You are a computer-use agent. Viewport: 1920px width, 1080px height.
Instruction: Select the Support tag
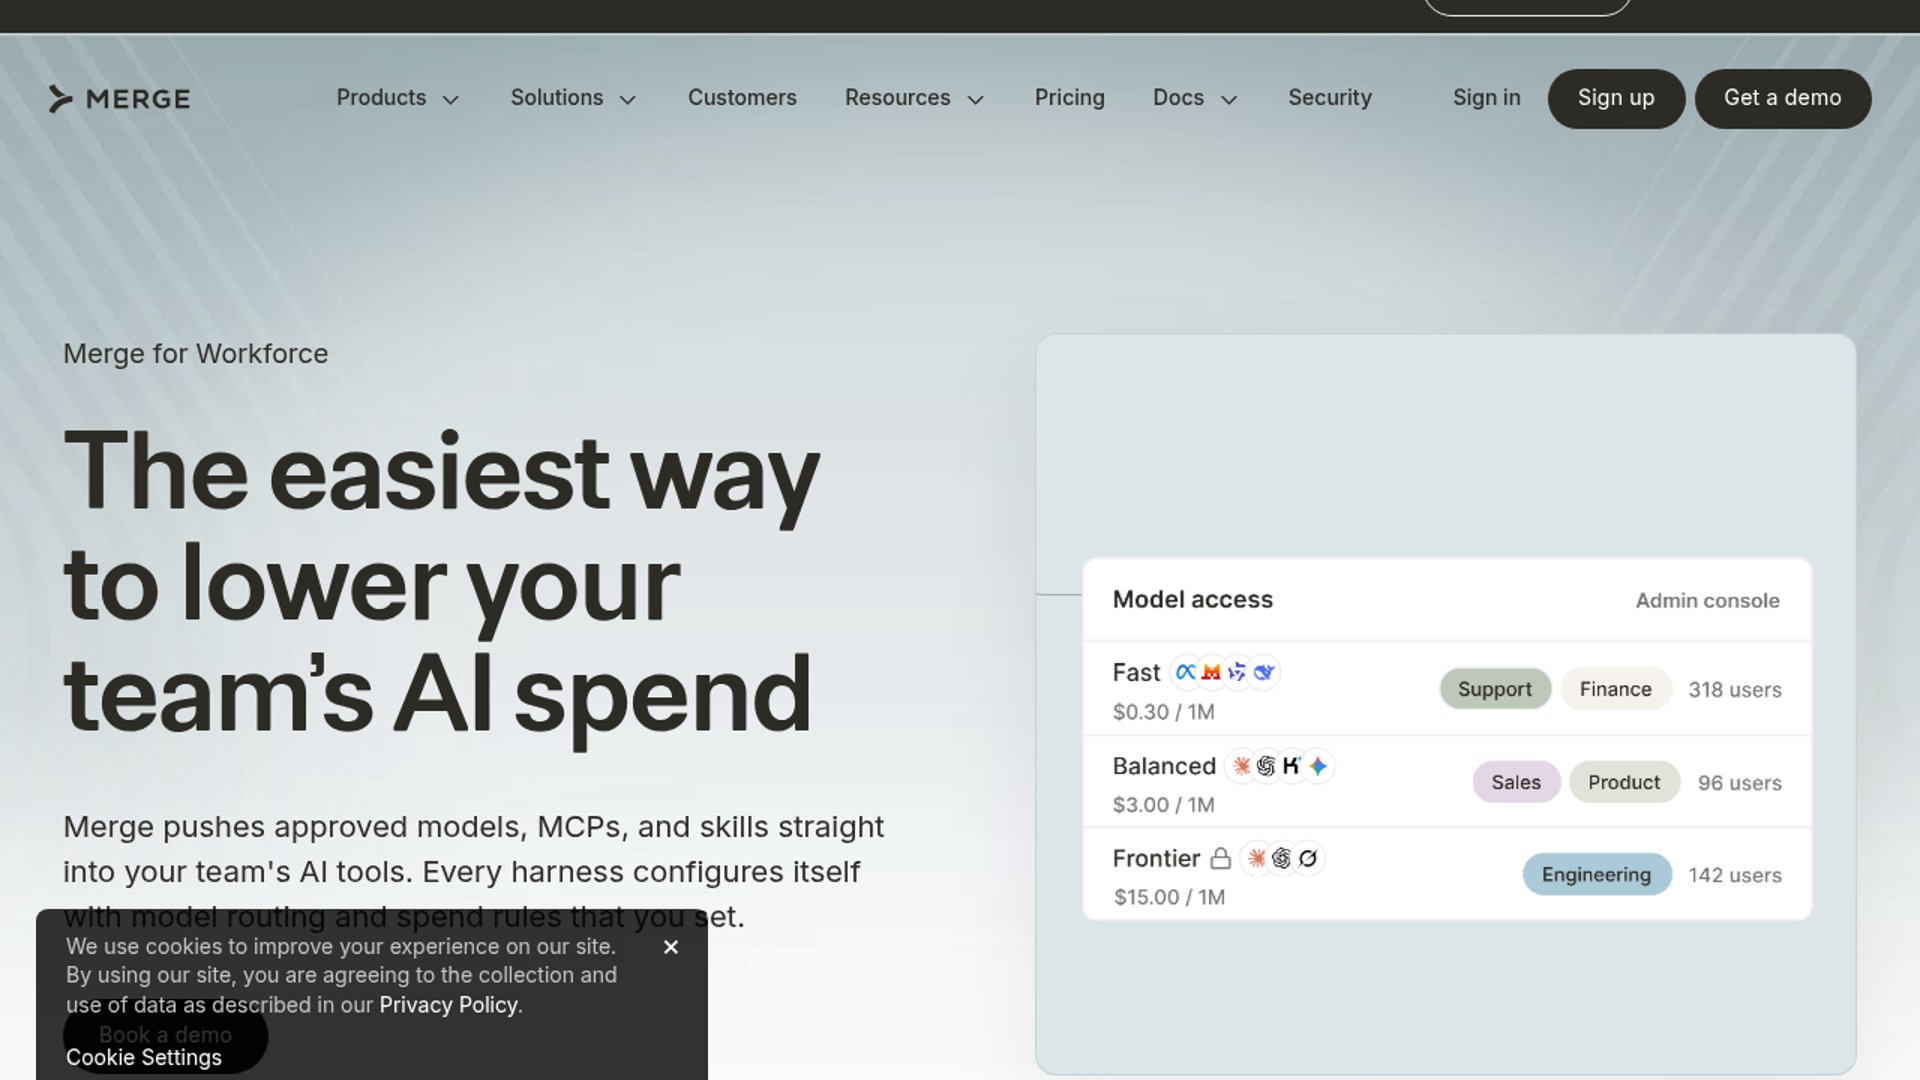[x=1494, y=689]
